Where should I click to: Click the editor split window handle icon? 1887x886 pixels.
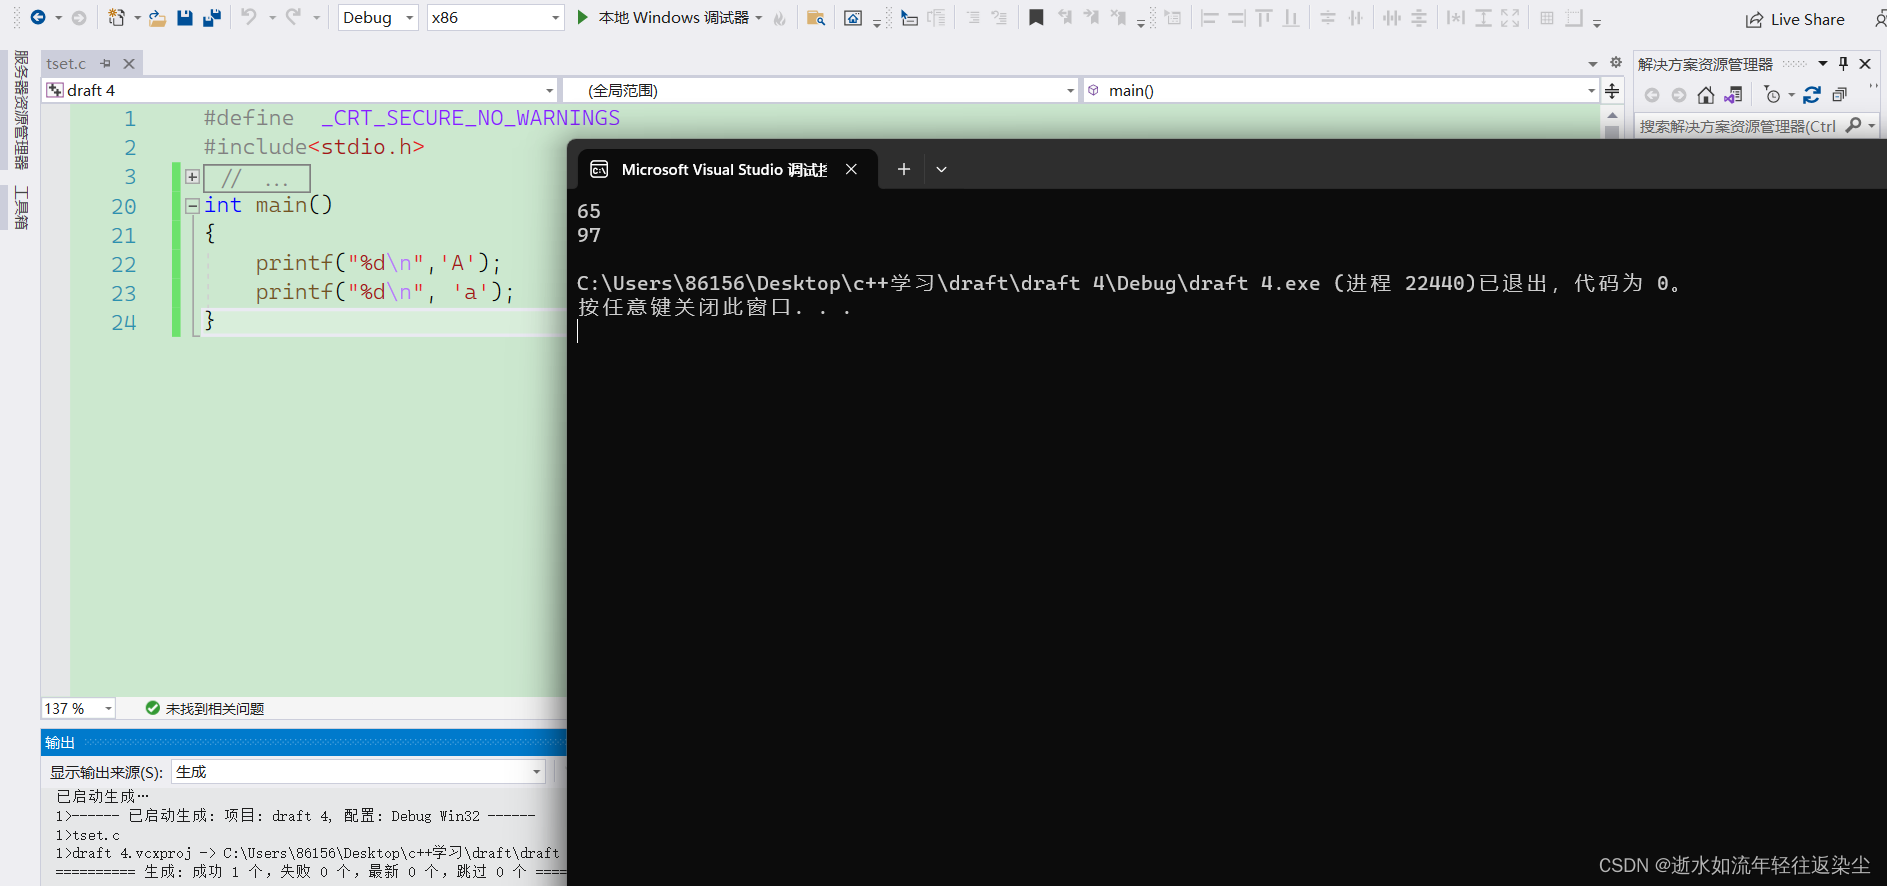click(x=1612, y=91)
